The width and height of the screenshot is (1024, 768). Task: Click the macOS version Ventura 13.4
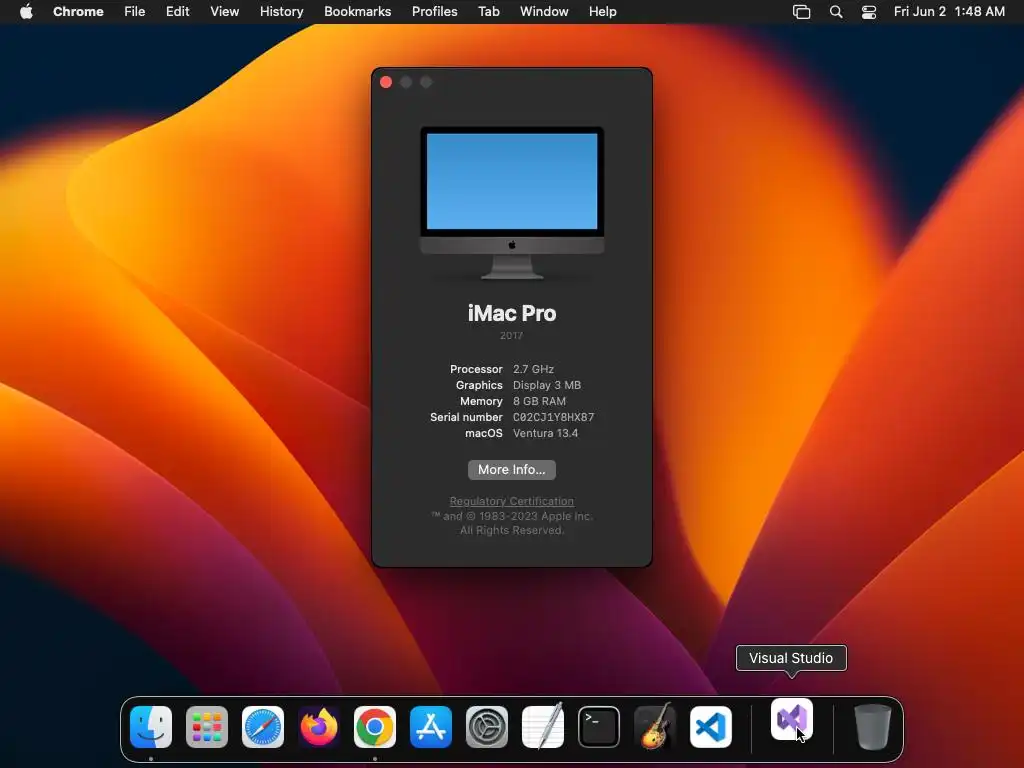545,433
